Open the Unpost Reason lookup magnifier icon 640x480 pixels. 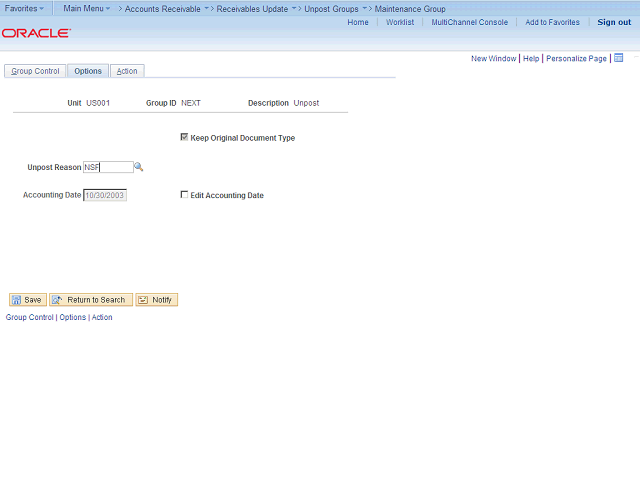[x=139, y=167]
